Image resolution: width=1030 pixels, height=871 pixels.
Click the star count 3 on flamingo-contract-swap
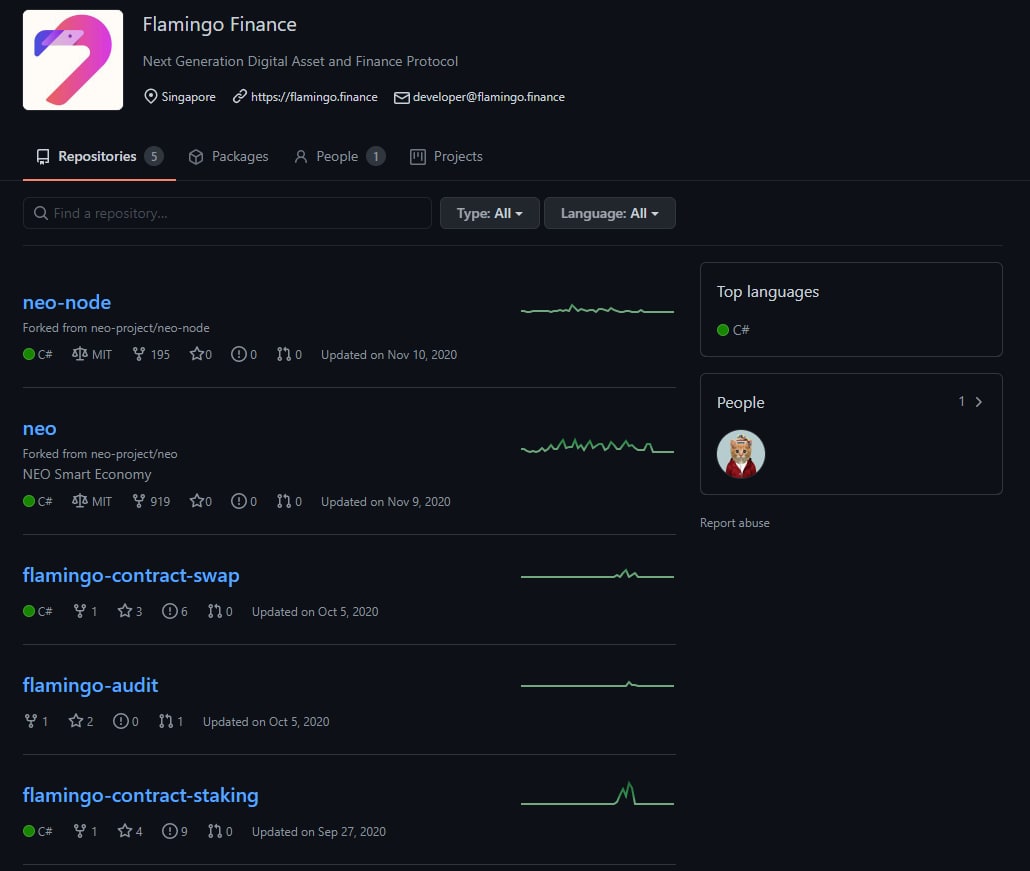(139, 612)
